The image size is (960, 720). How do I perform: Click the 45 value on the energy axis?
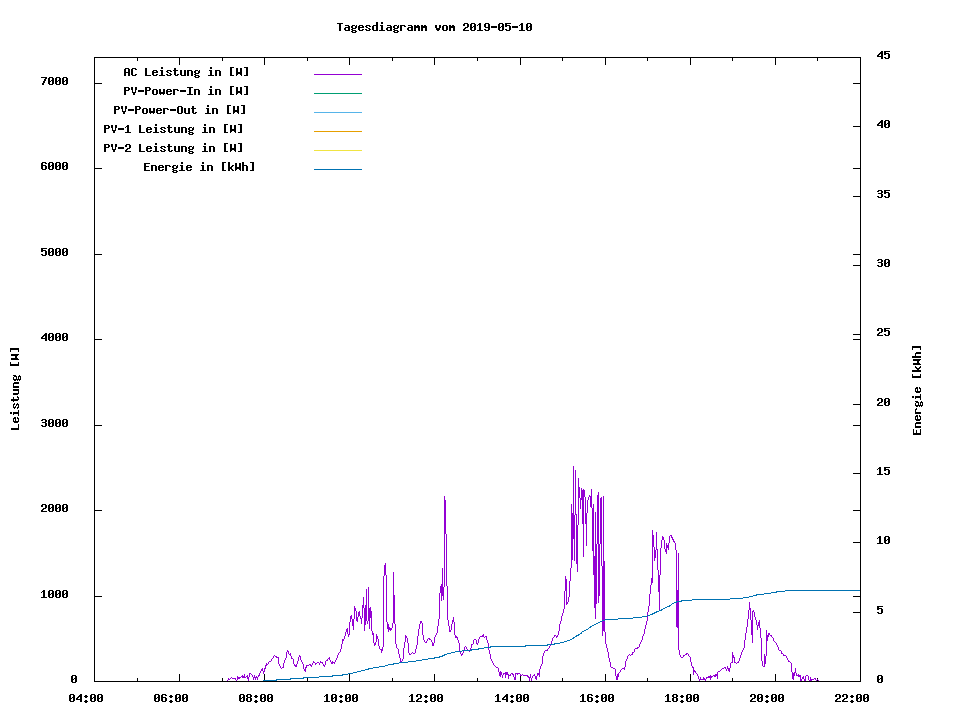[x=883, y=55]
